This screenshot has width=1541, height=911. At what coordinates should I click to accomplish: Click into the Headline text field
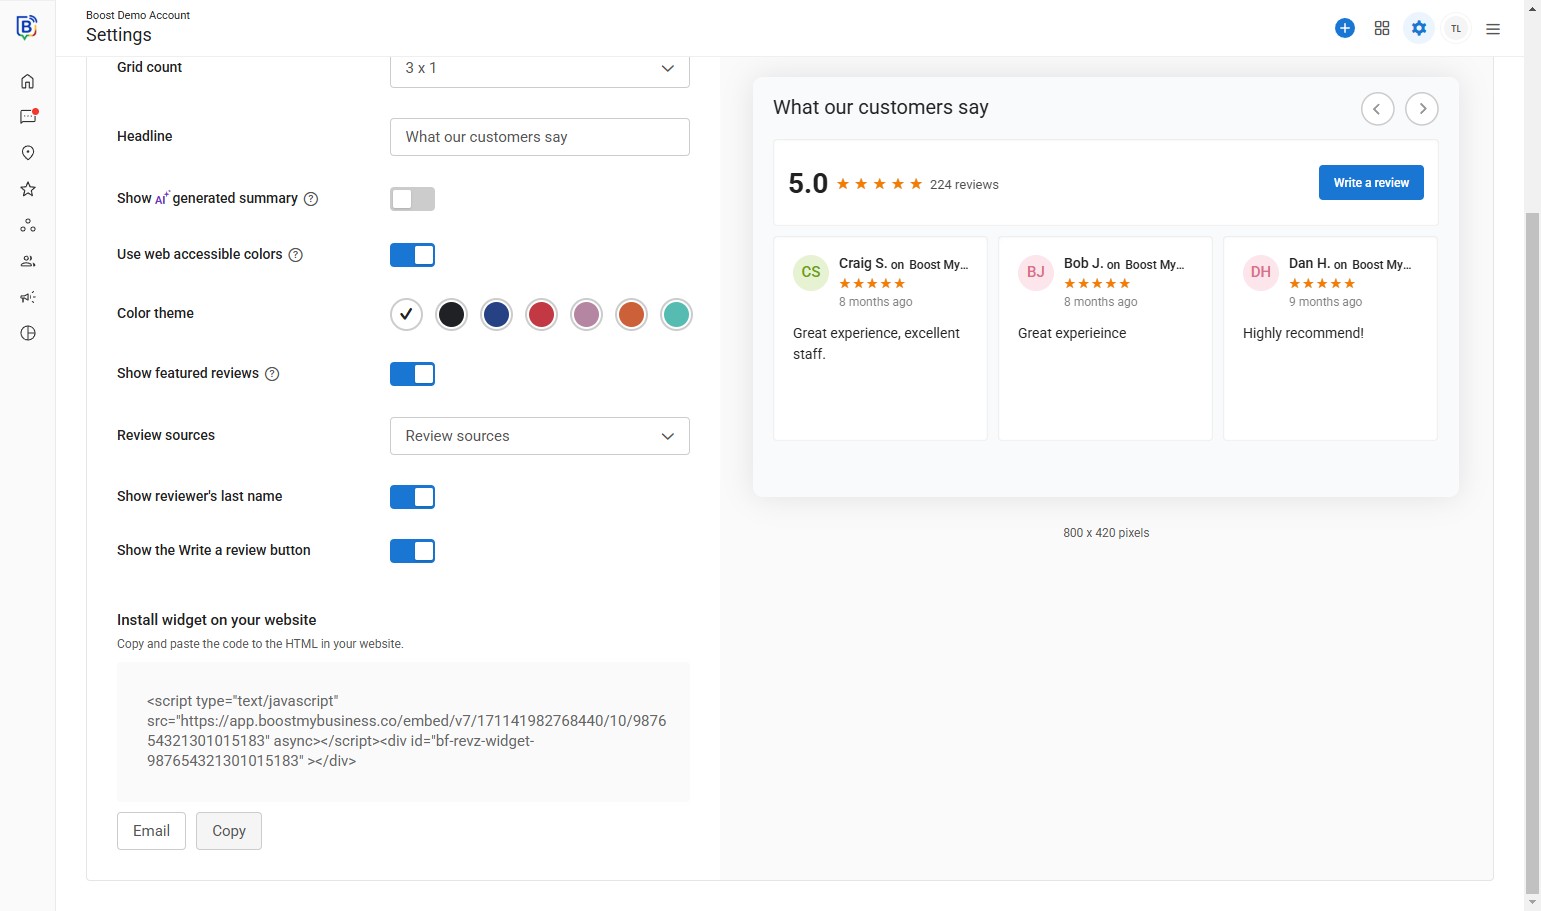[x=539, y=137]
